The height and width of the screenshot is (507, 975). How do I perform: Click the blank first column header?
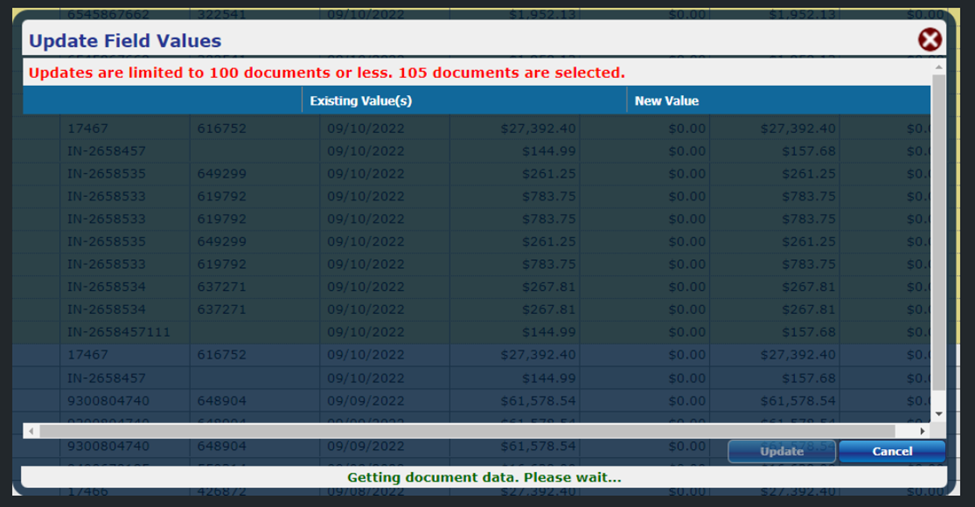coord(162,101)
